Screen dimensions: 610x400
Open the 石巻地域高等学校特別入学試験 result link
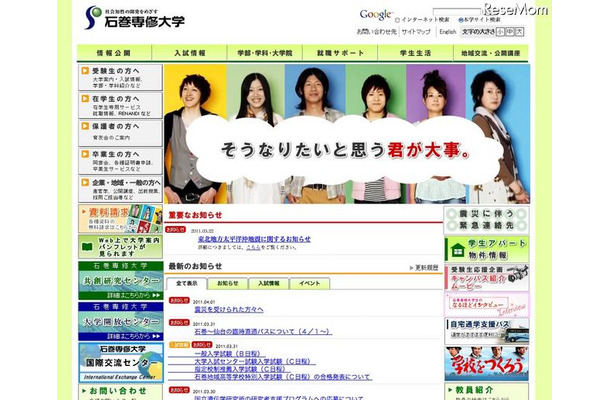[283, 377]
